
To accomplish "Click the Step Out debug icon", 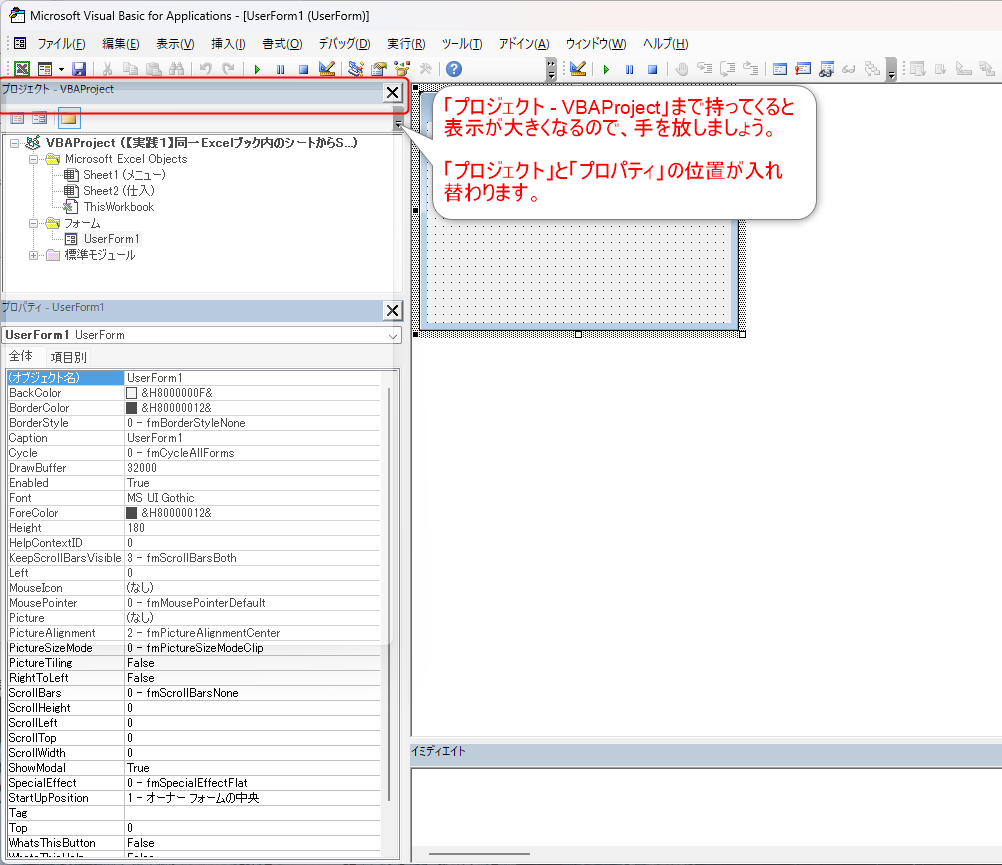I will 750,69.
